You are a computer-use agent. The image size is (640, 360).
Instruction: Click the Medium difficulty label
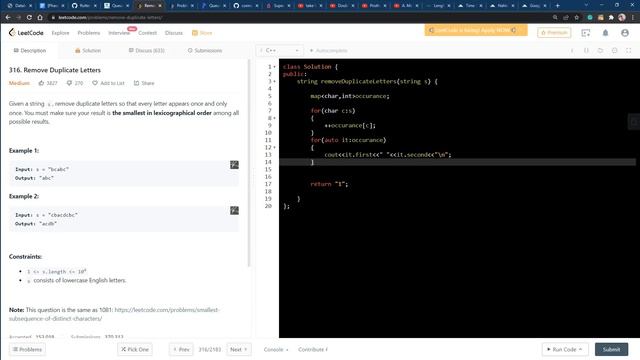[19, 83]
